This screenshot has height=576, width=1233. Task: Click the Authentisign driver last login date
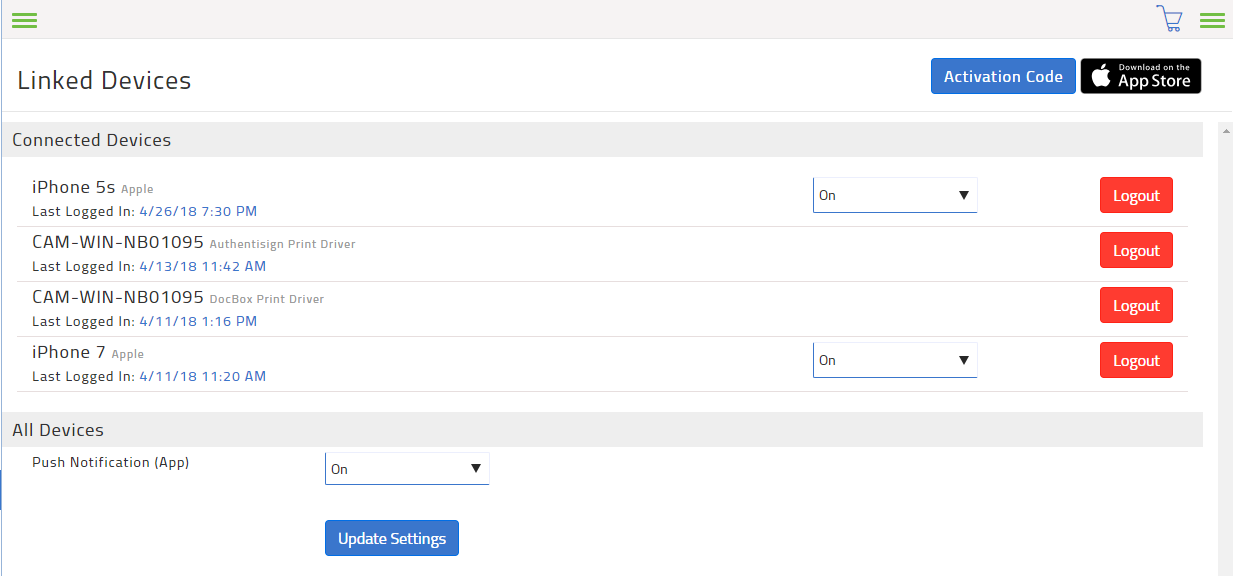(202, 267)
